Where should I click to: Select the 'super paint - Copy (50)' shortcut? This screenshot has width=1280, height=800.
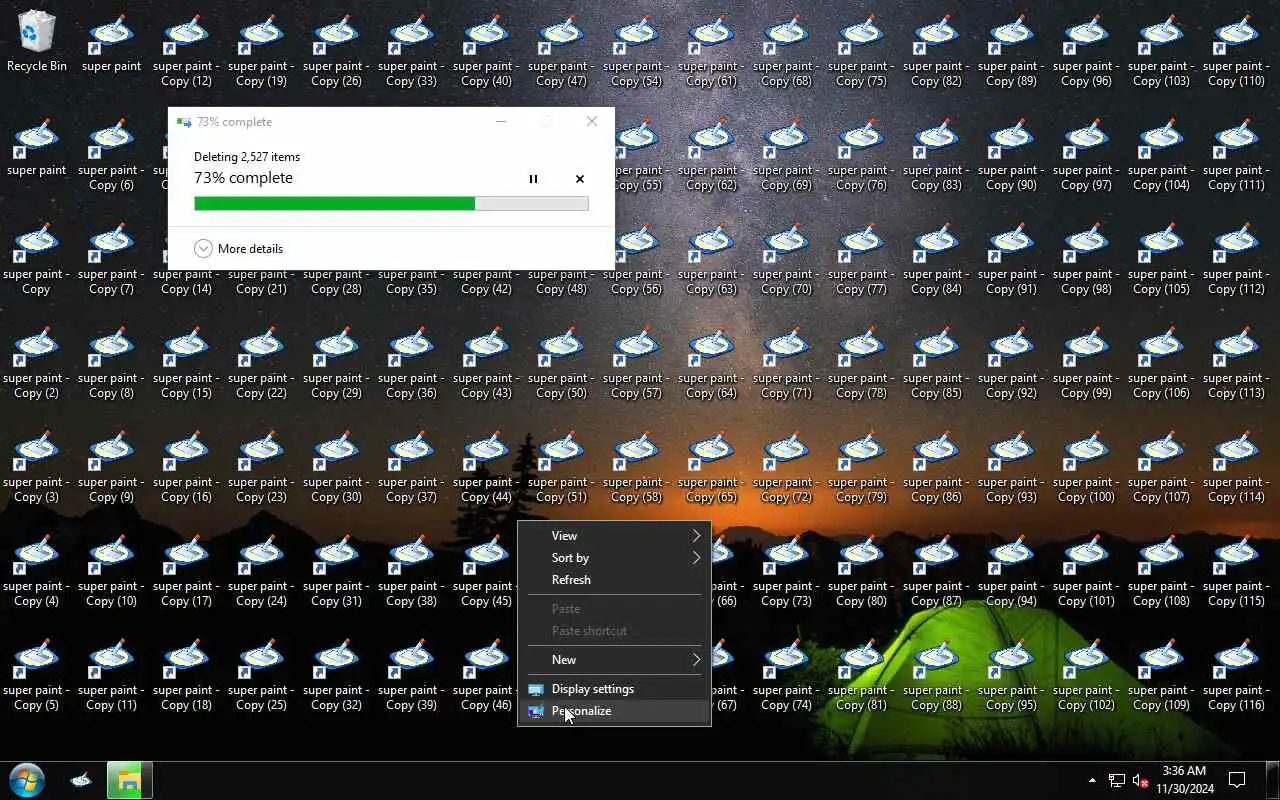coord(562,362)
